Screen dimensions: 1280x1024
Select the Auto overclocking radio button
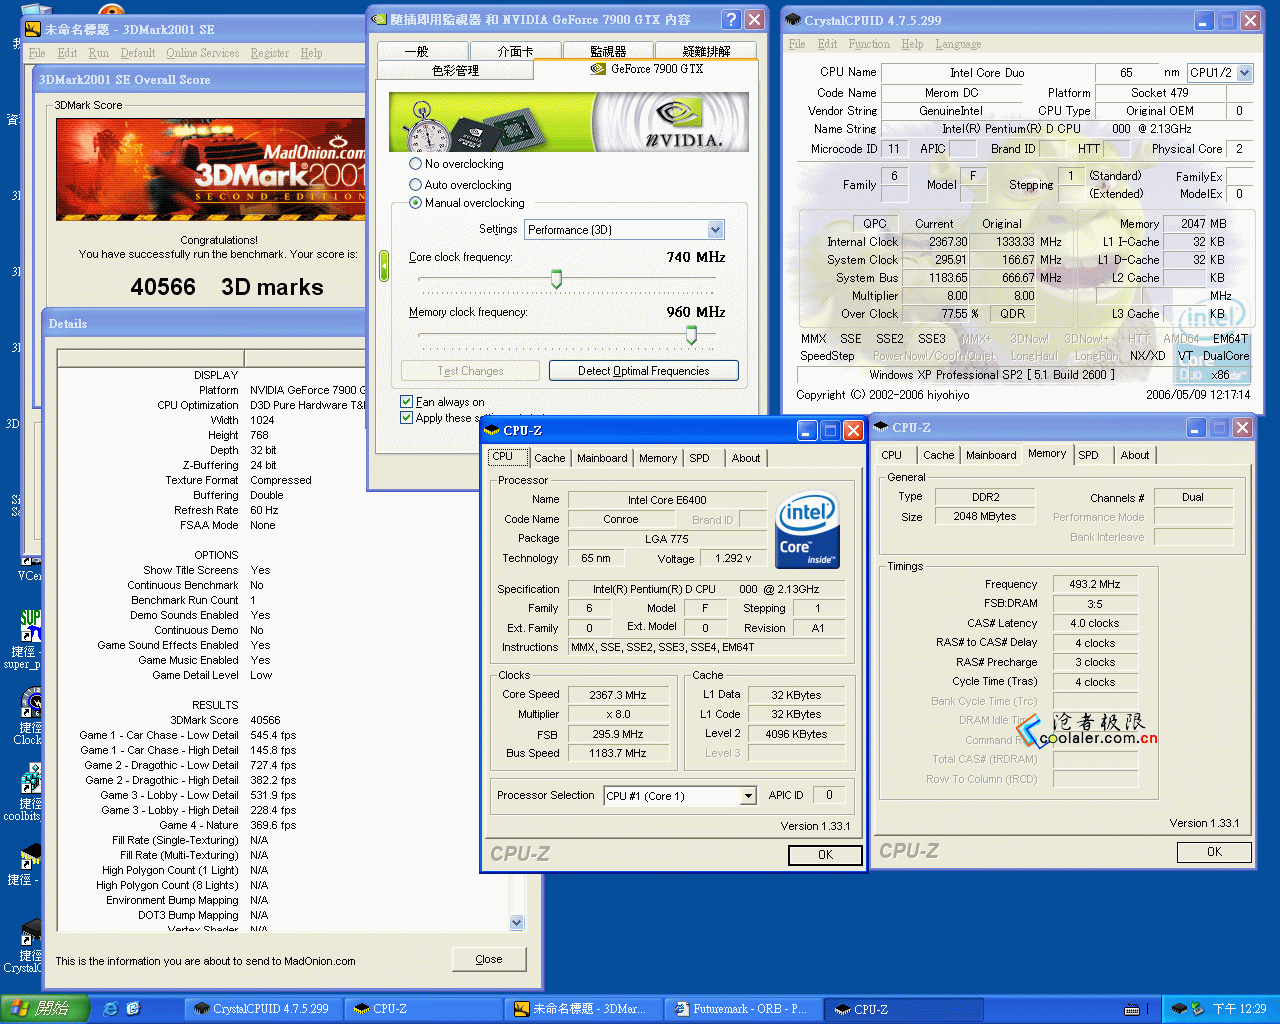click(x=415, y=184)
